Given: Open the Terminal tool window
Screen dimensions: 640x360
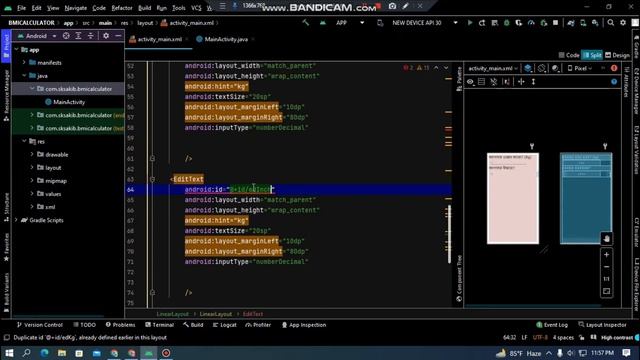Looking at the screenshot, I should click(160, 325).
